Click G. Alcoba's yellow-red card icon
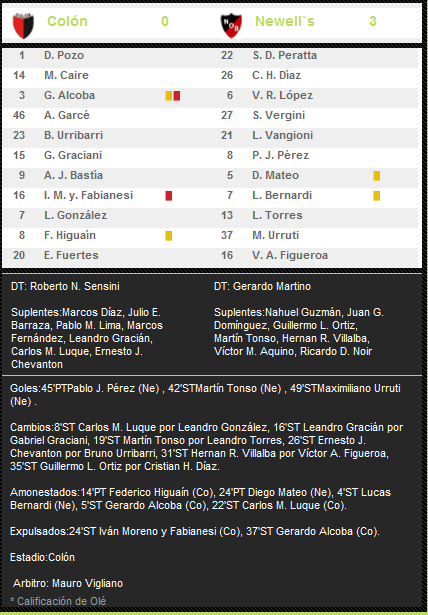 click(x=173, y=96)
